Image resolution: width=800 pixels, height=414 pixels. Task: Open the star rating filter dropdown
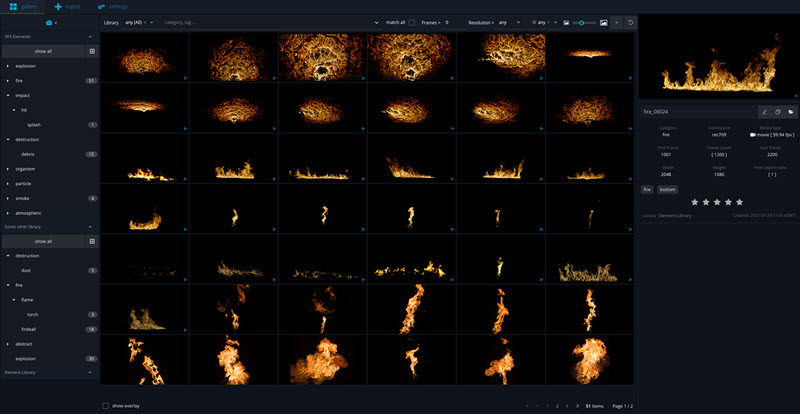555,22
